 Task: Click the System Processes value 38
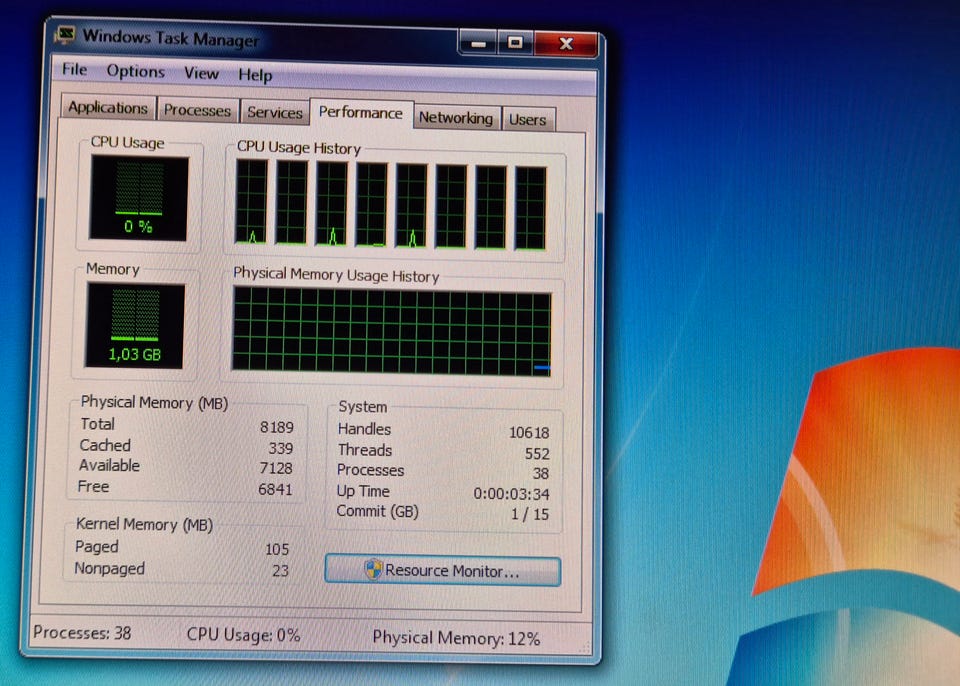point(541,473)
